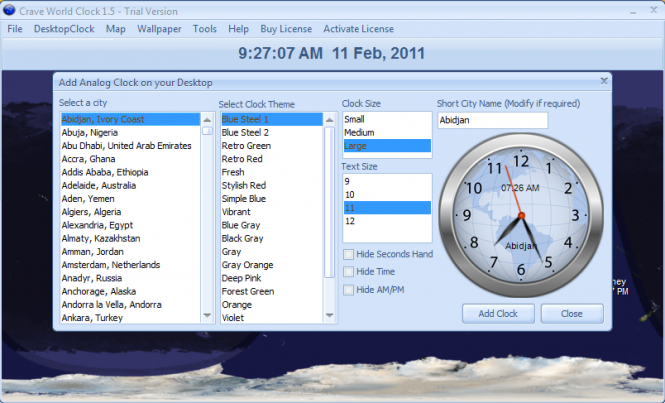
Task: Click the Short City Name input field
Action: coord(492,120)
